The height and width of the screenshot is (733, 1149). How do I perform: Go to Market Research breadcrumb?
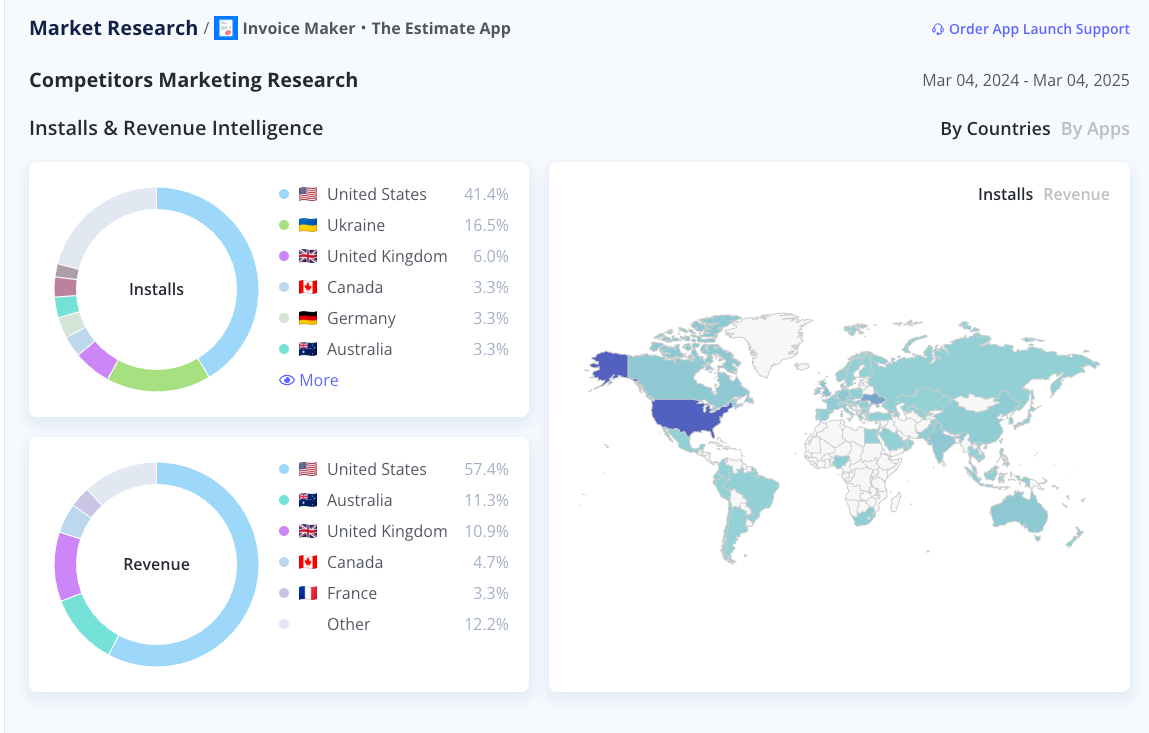[114, 28]
